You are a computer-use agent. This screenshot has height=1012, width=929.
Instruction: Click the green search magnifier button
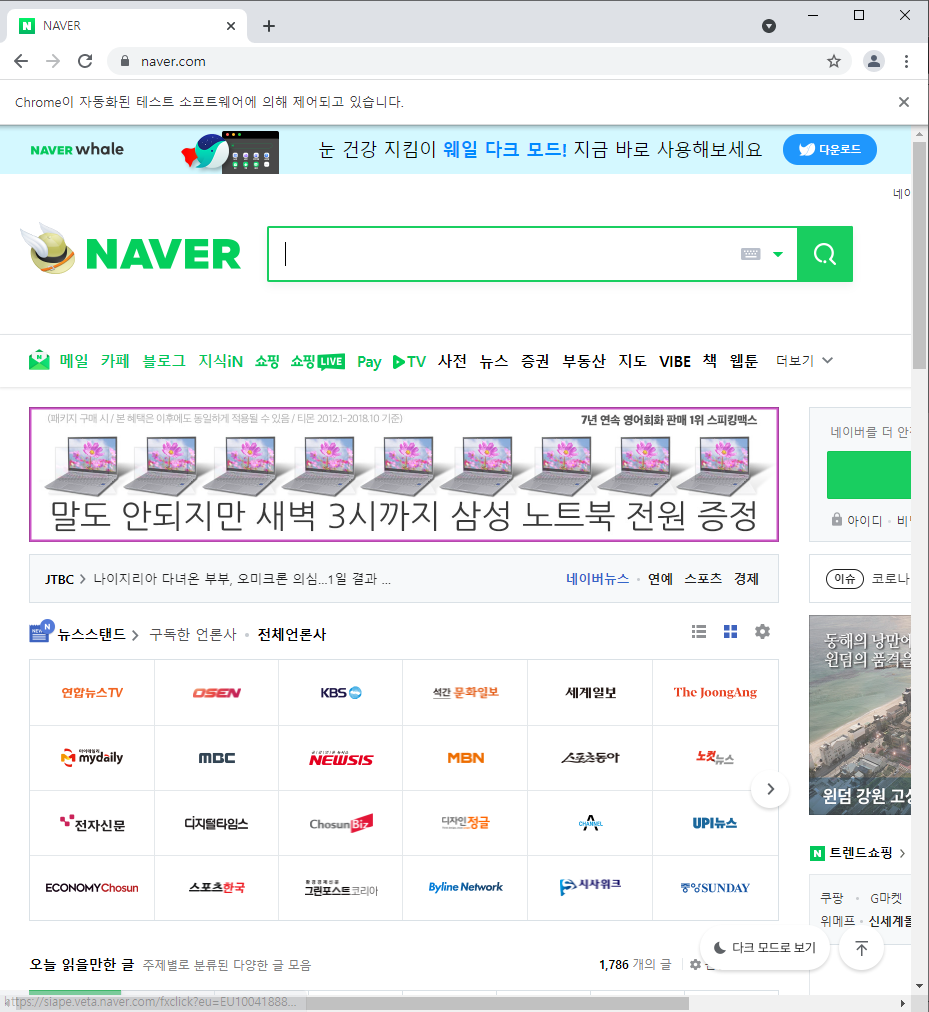824,254
